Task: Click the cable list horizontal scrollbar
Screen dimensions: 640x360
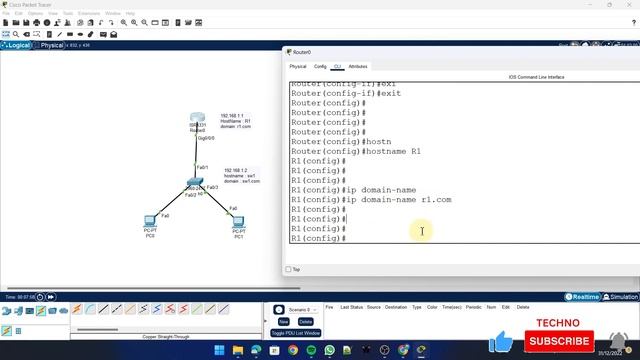Action: click(98, 329)
